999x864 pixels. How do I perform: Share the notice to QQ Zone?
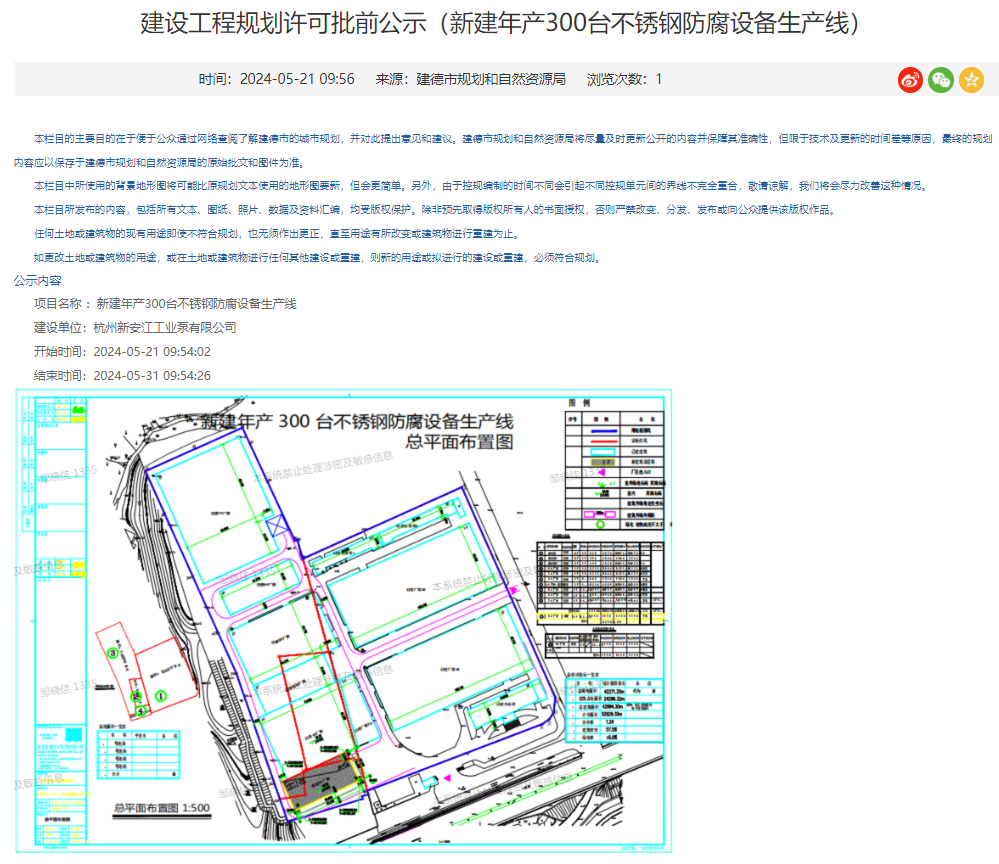[971, 80]
